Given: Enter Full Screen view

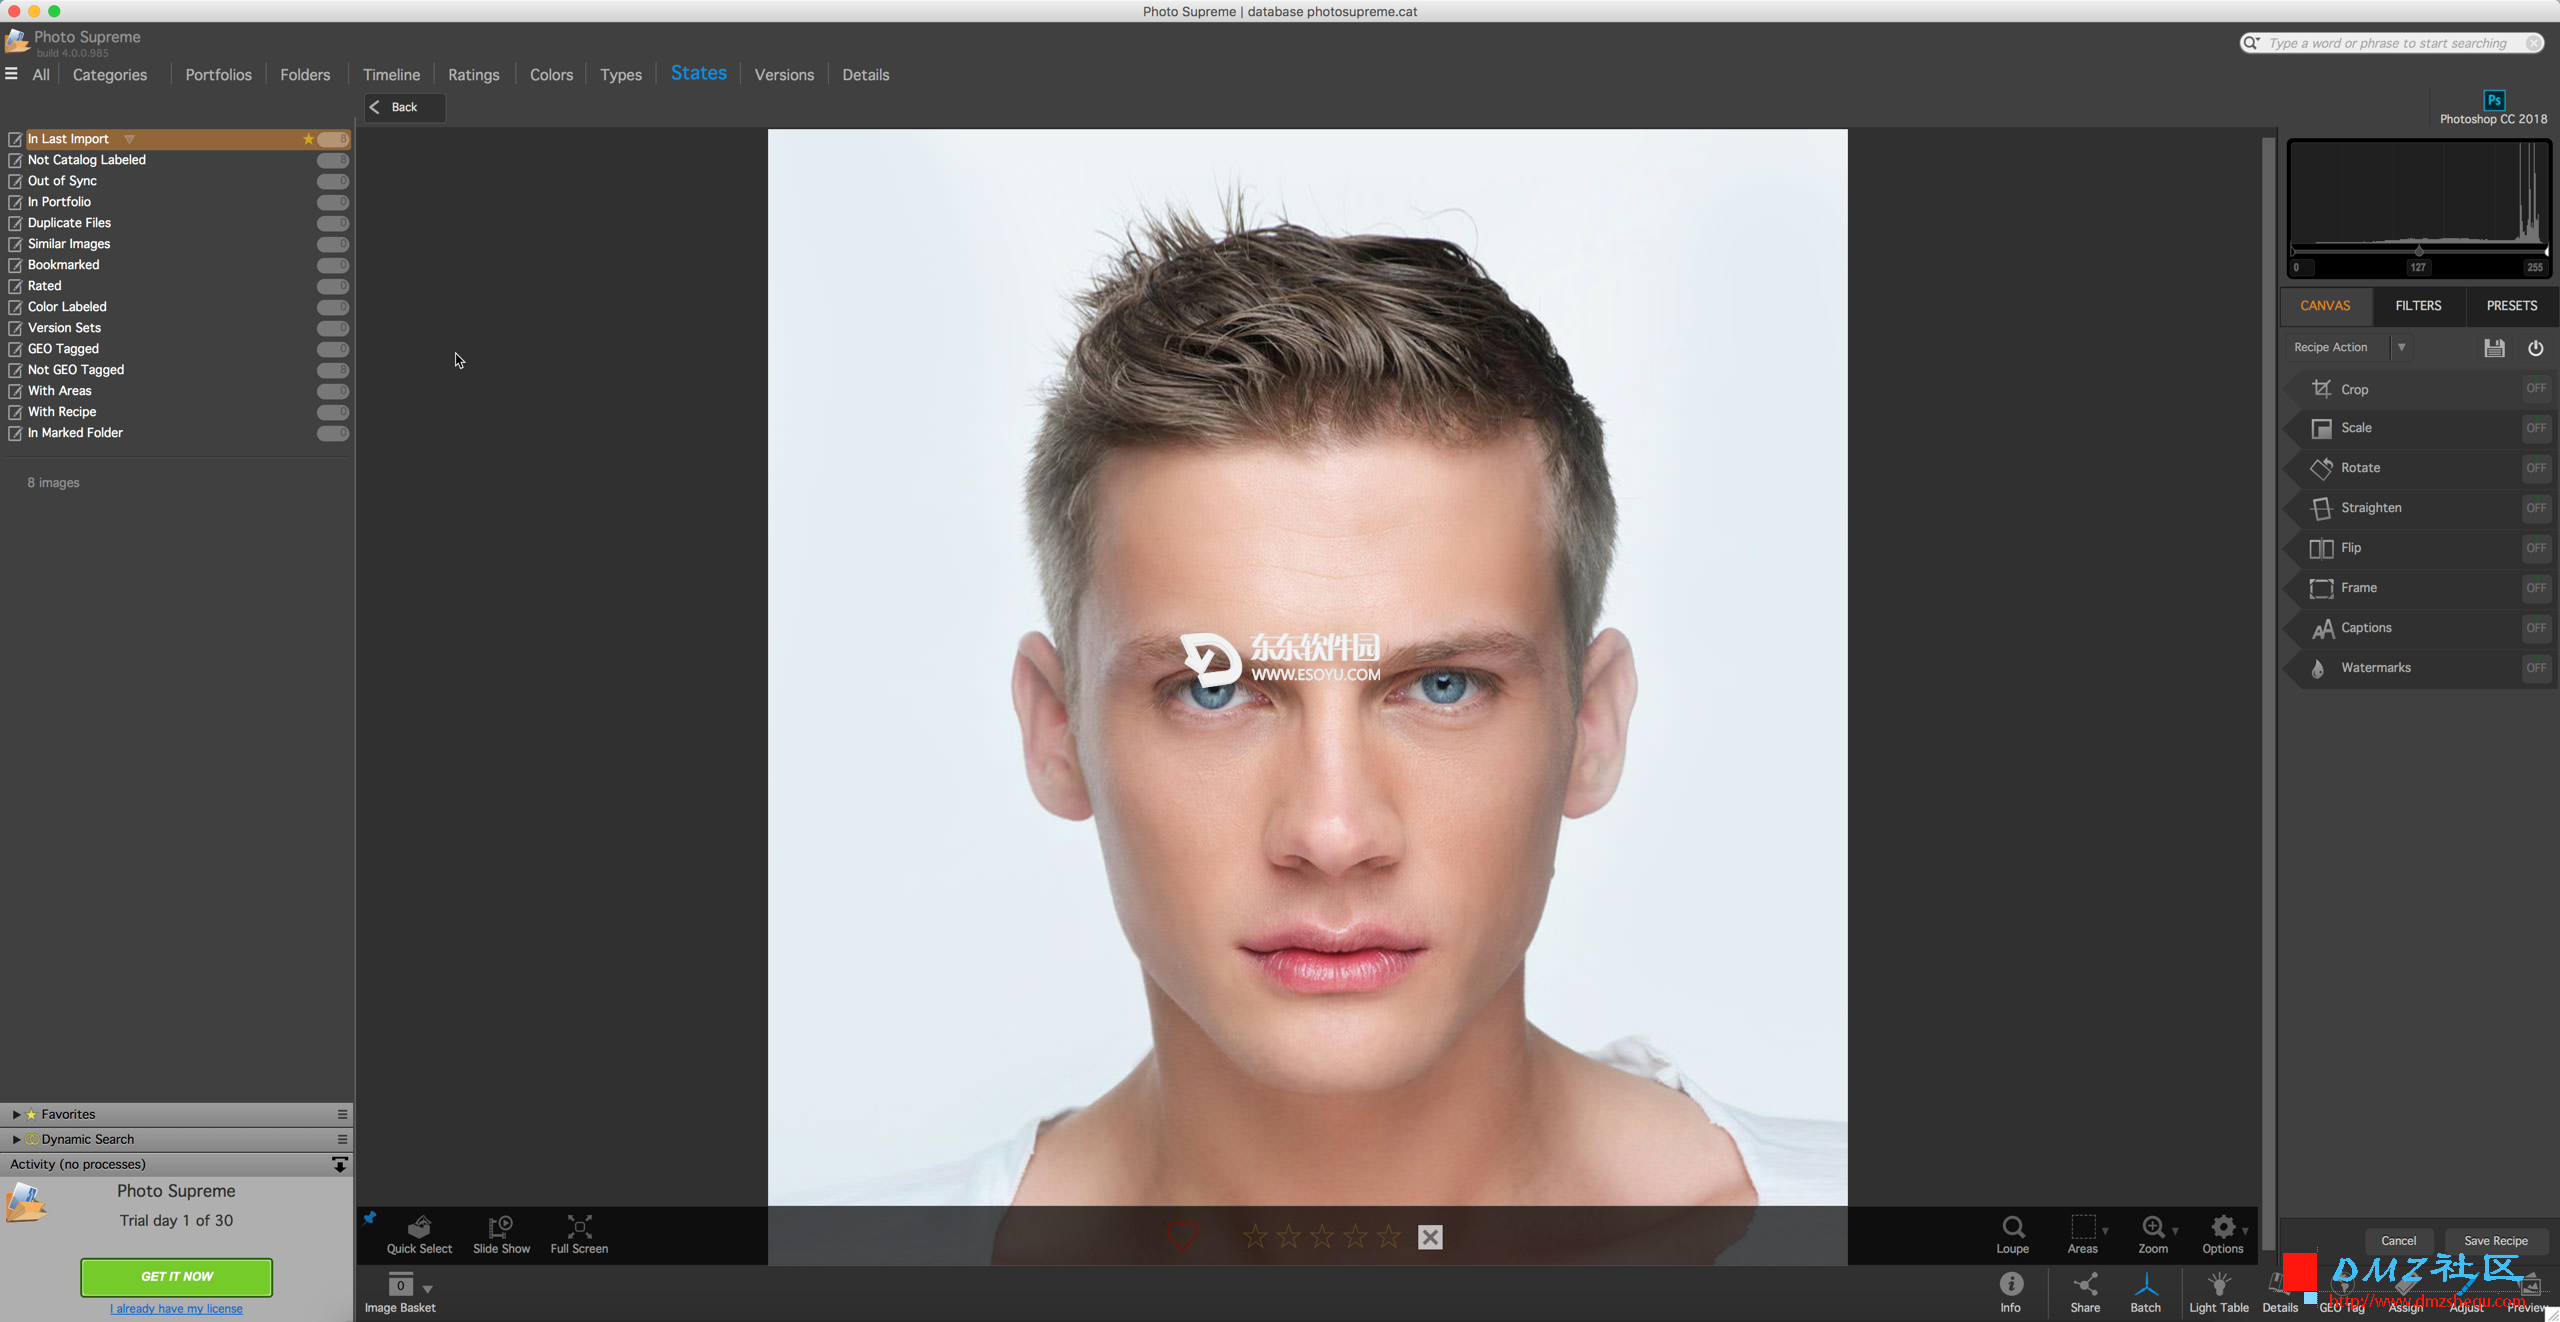Looking at the screenshot, I should [579, 1234].
